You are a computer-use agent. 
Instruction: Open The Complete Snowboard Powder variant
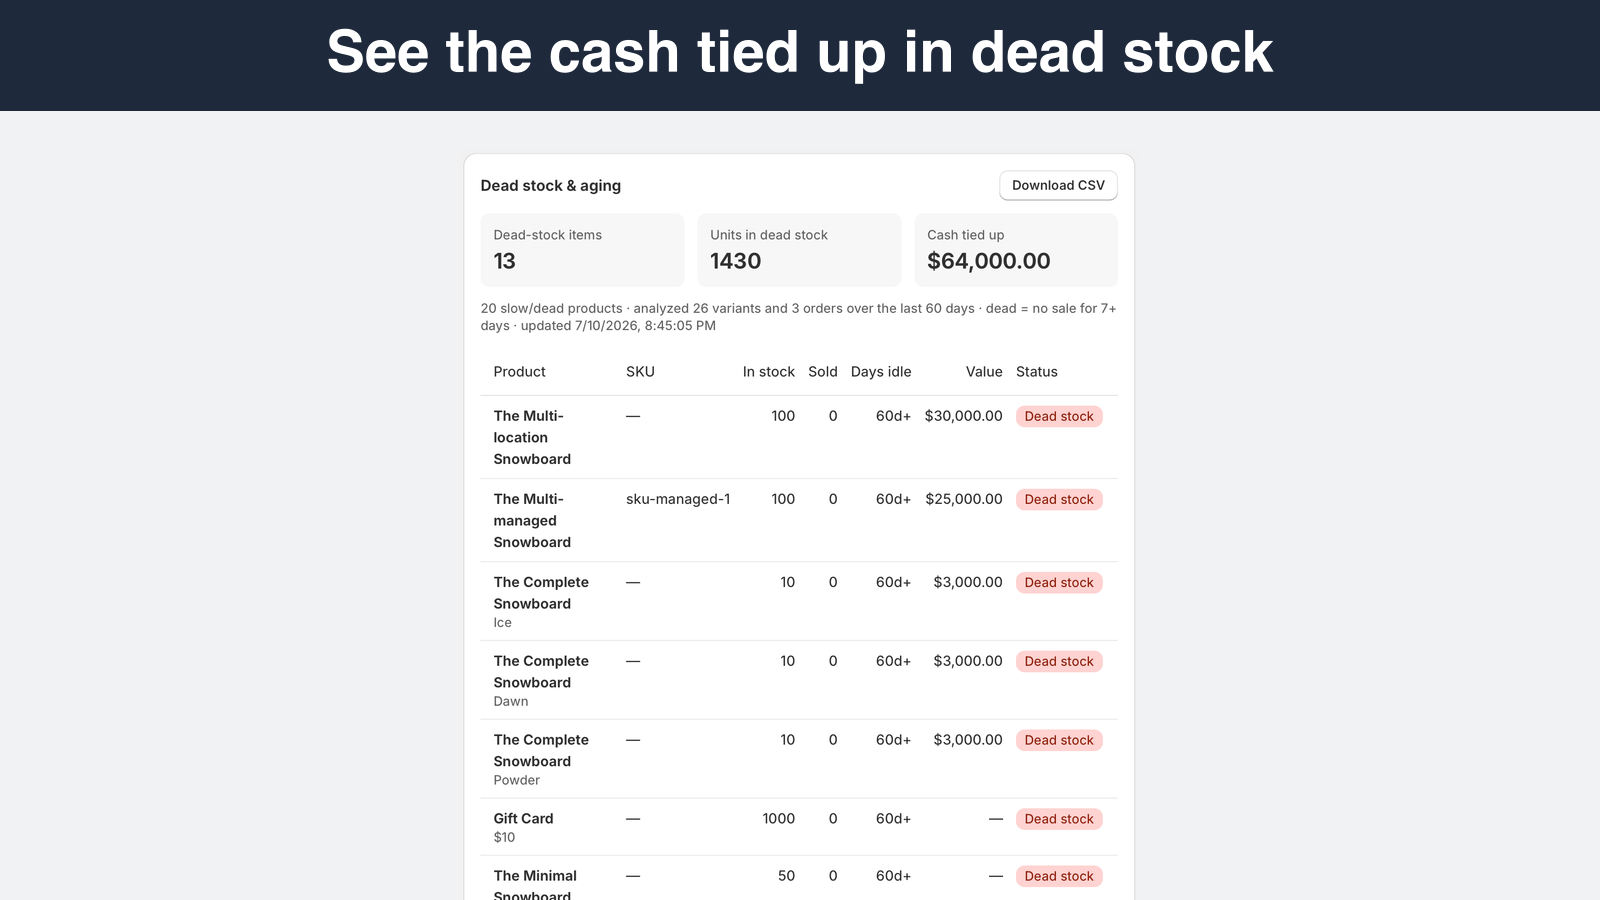[799, 759]
